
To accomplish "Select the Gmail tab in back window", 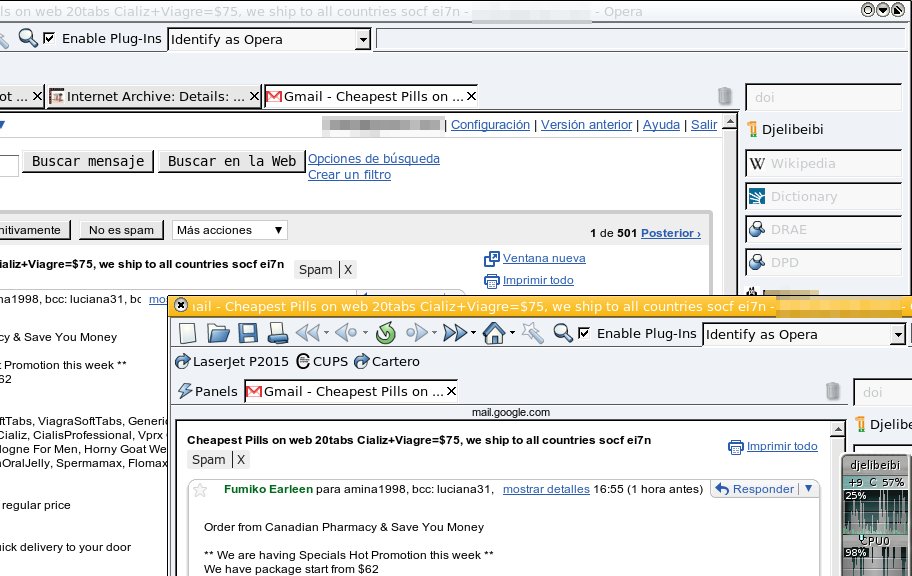I will pyautogui.click(x=370, y=97).
